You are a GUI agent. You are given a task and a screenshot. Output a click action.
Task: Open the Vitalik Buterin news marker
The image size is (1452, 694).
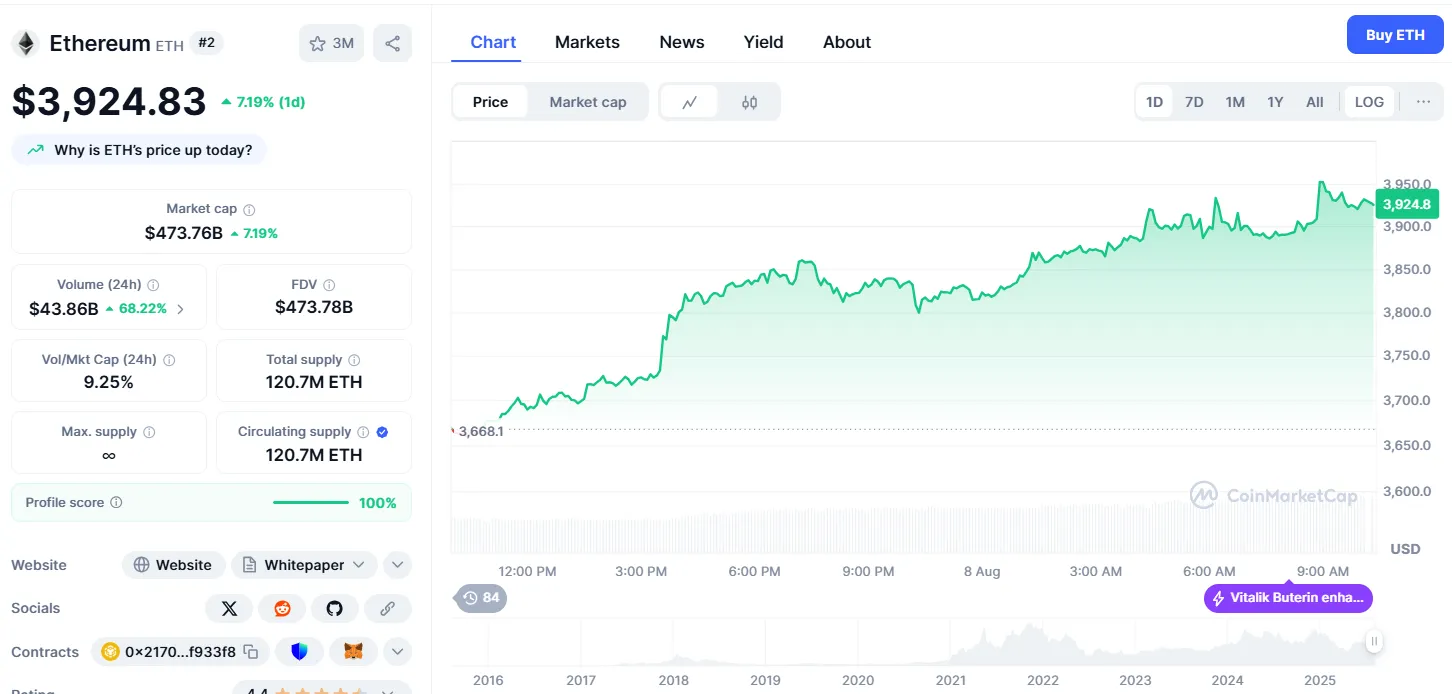1288,598
